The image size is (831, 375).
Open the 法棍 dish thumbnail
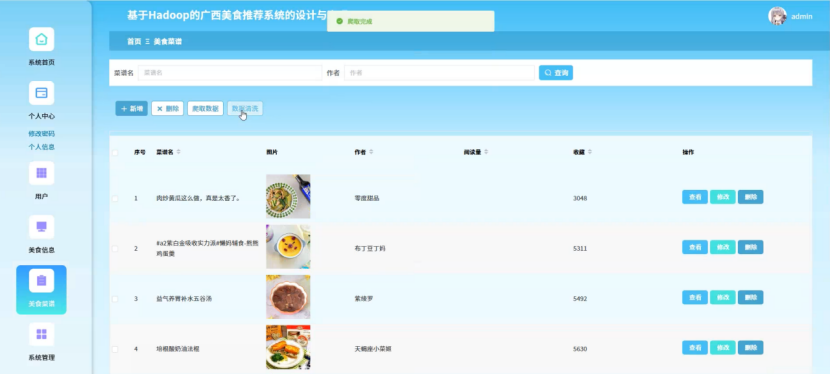click(x=288, y=347)
